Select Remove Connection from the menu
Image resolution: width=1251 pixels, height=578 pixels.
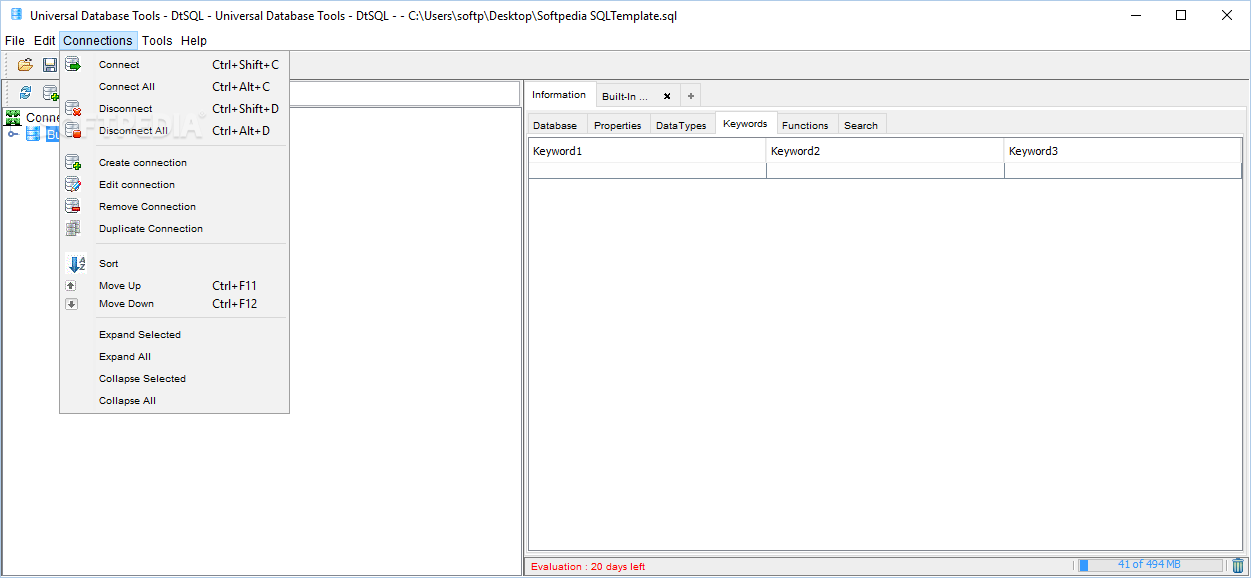[174, 207]
